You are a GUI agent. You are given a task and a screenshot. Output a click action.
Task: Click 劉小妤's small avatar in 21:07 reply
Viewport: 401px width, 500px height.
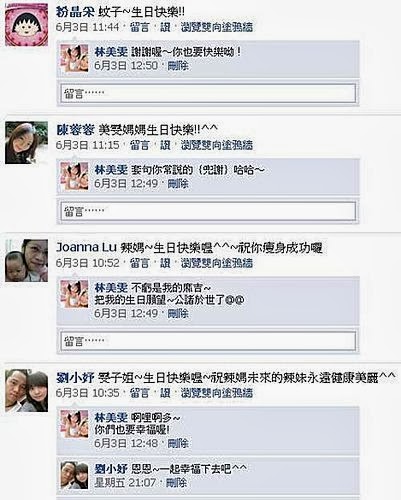tap(75, 475)
